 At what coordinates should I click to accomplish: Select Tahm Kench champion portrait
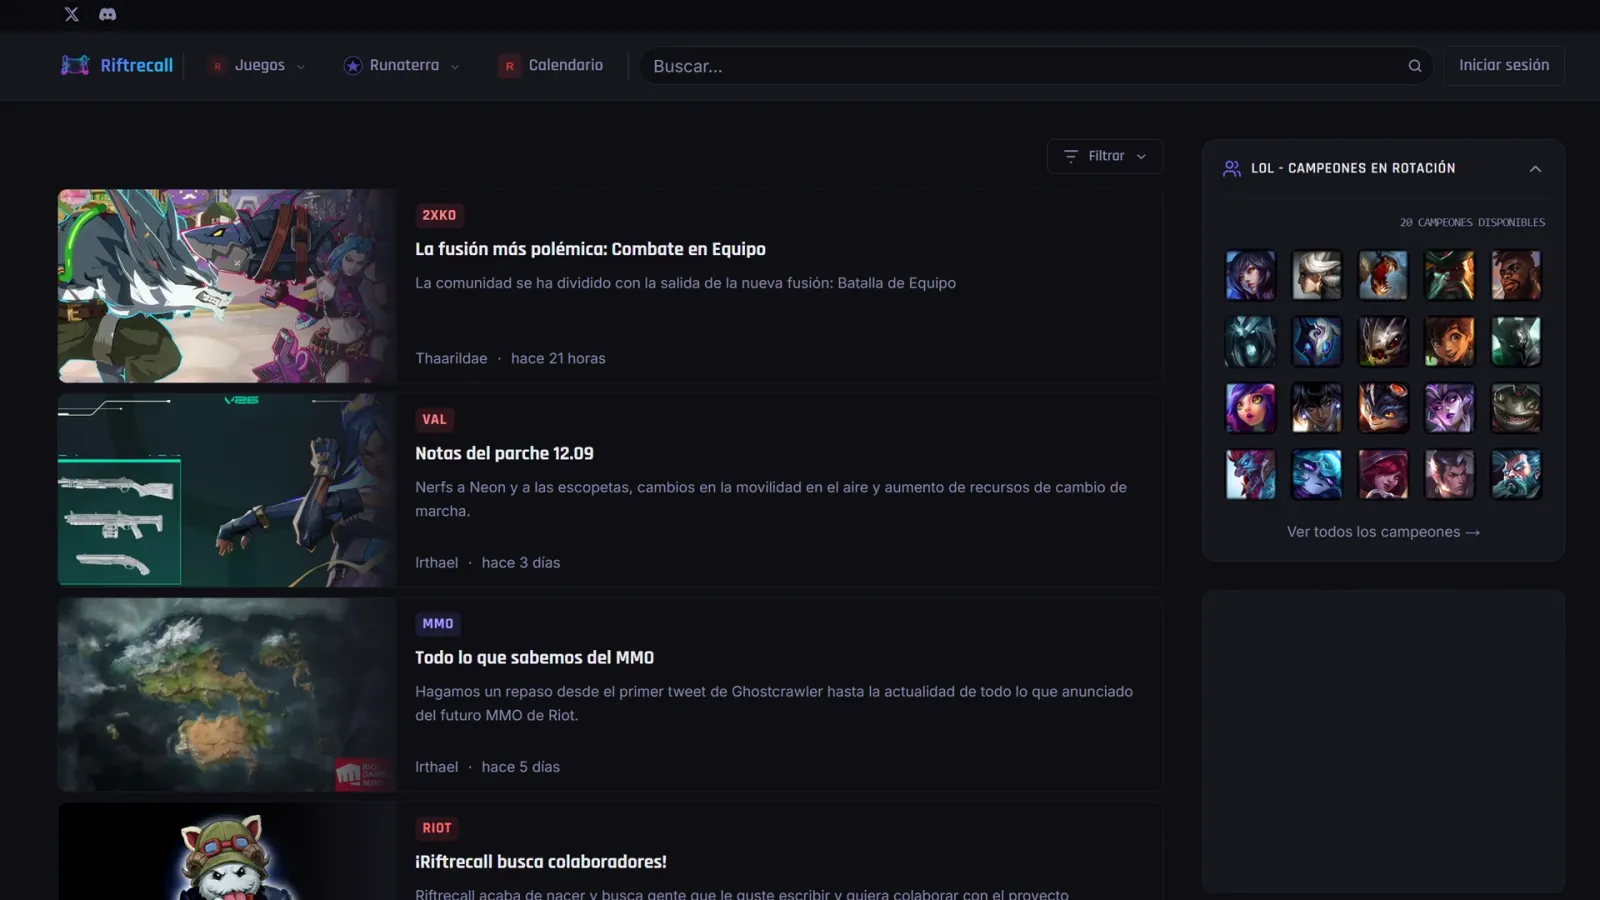pos(1516,408)
